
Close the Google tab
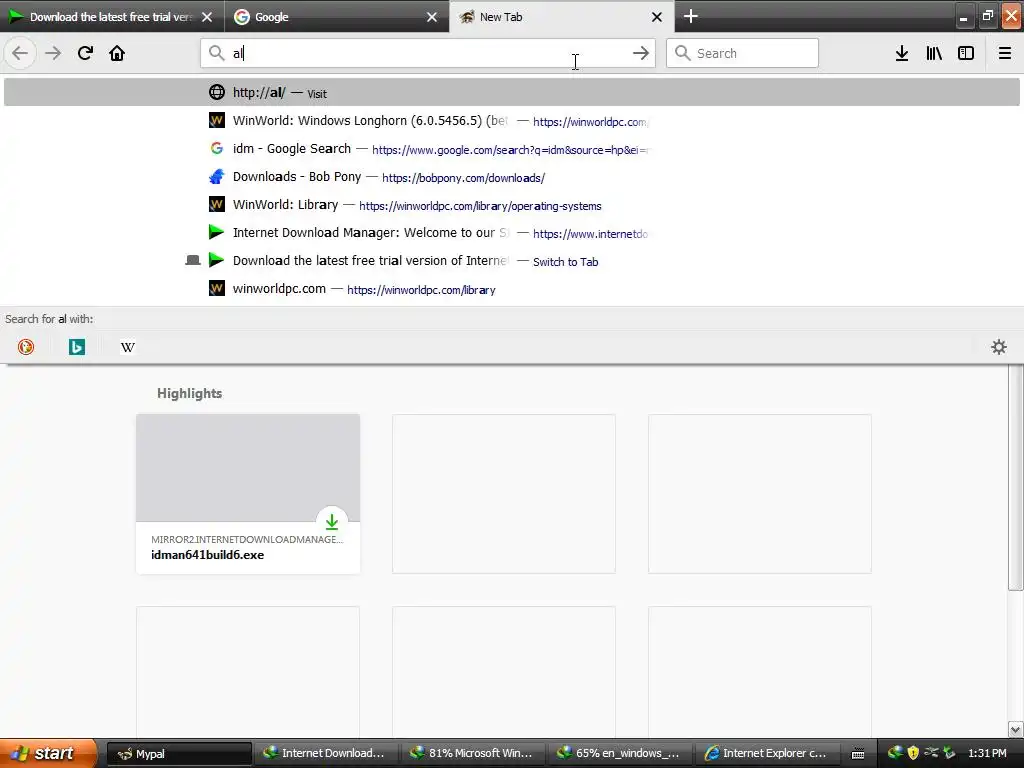tap(432, 17)
